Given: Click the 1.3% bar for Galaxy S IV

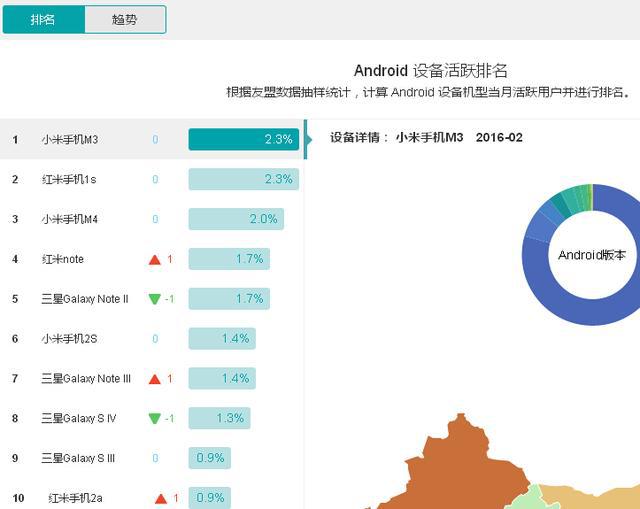Looking at the screenshot, I should [x=219, y=418].
